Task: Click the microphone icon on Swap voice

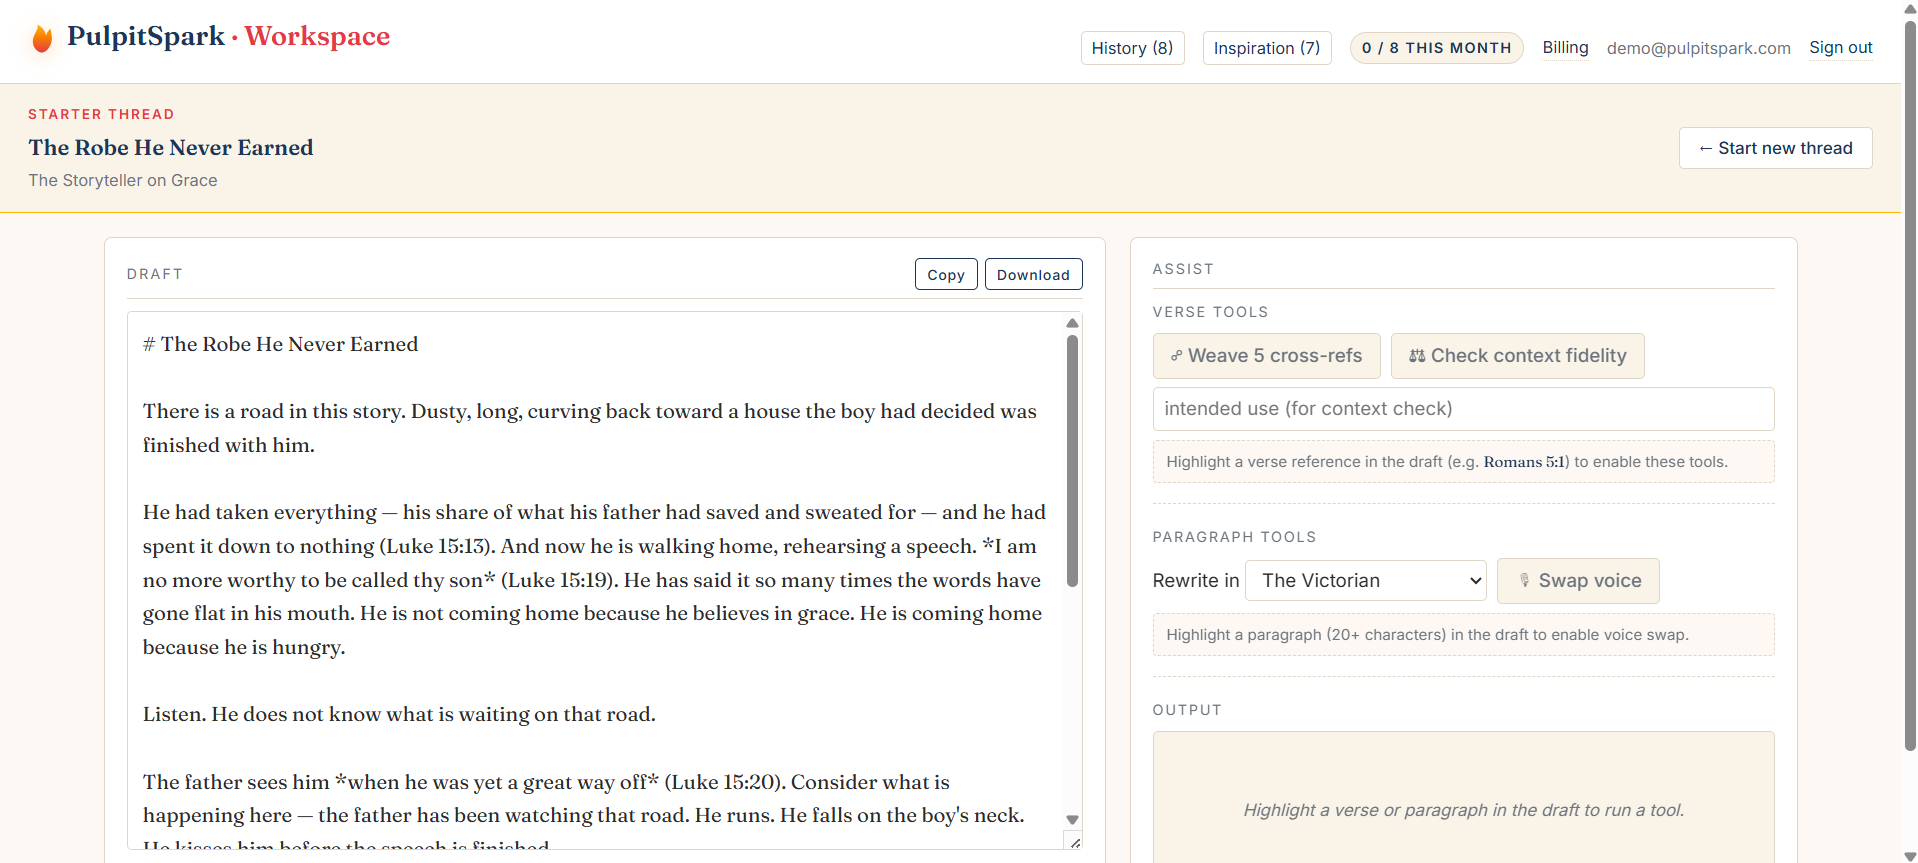Action: [1524, 581]
